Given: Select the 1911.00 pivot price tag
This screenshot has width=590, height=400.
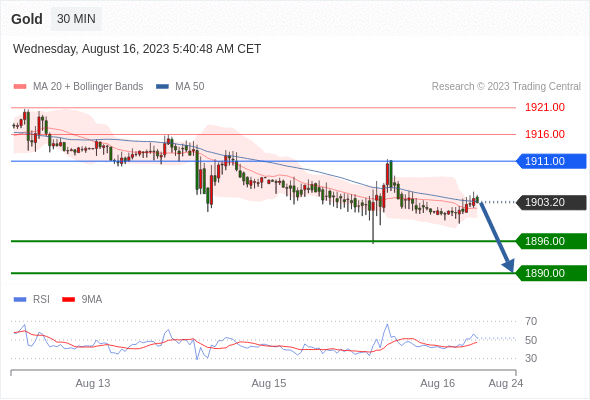Looking at the screenshot, I should pyautogui.click(x=551, y=161).
